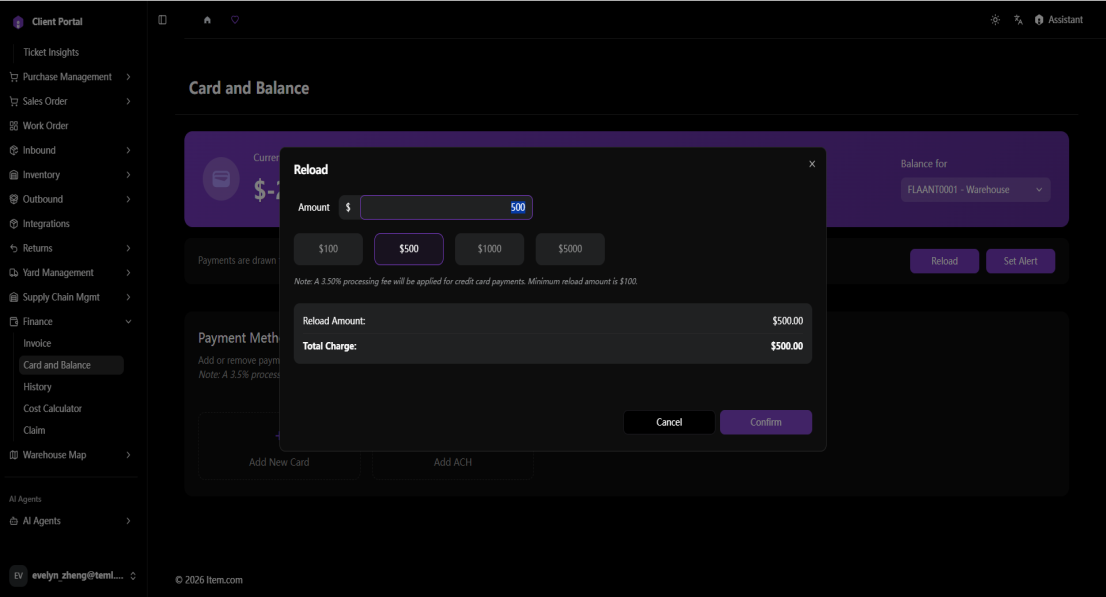Confirm the reload
The width and height of the screenshot is (1106, 597).
[766, 422]
